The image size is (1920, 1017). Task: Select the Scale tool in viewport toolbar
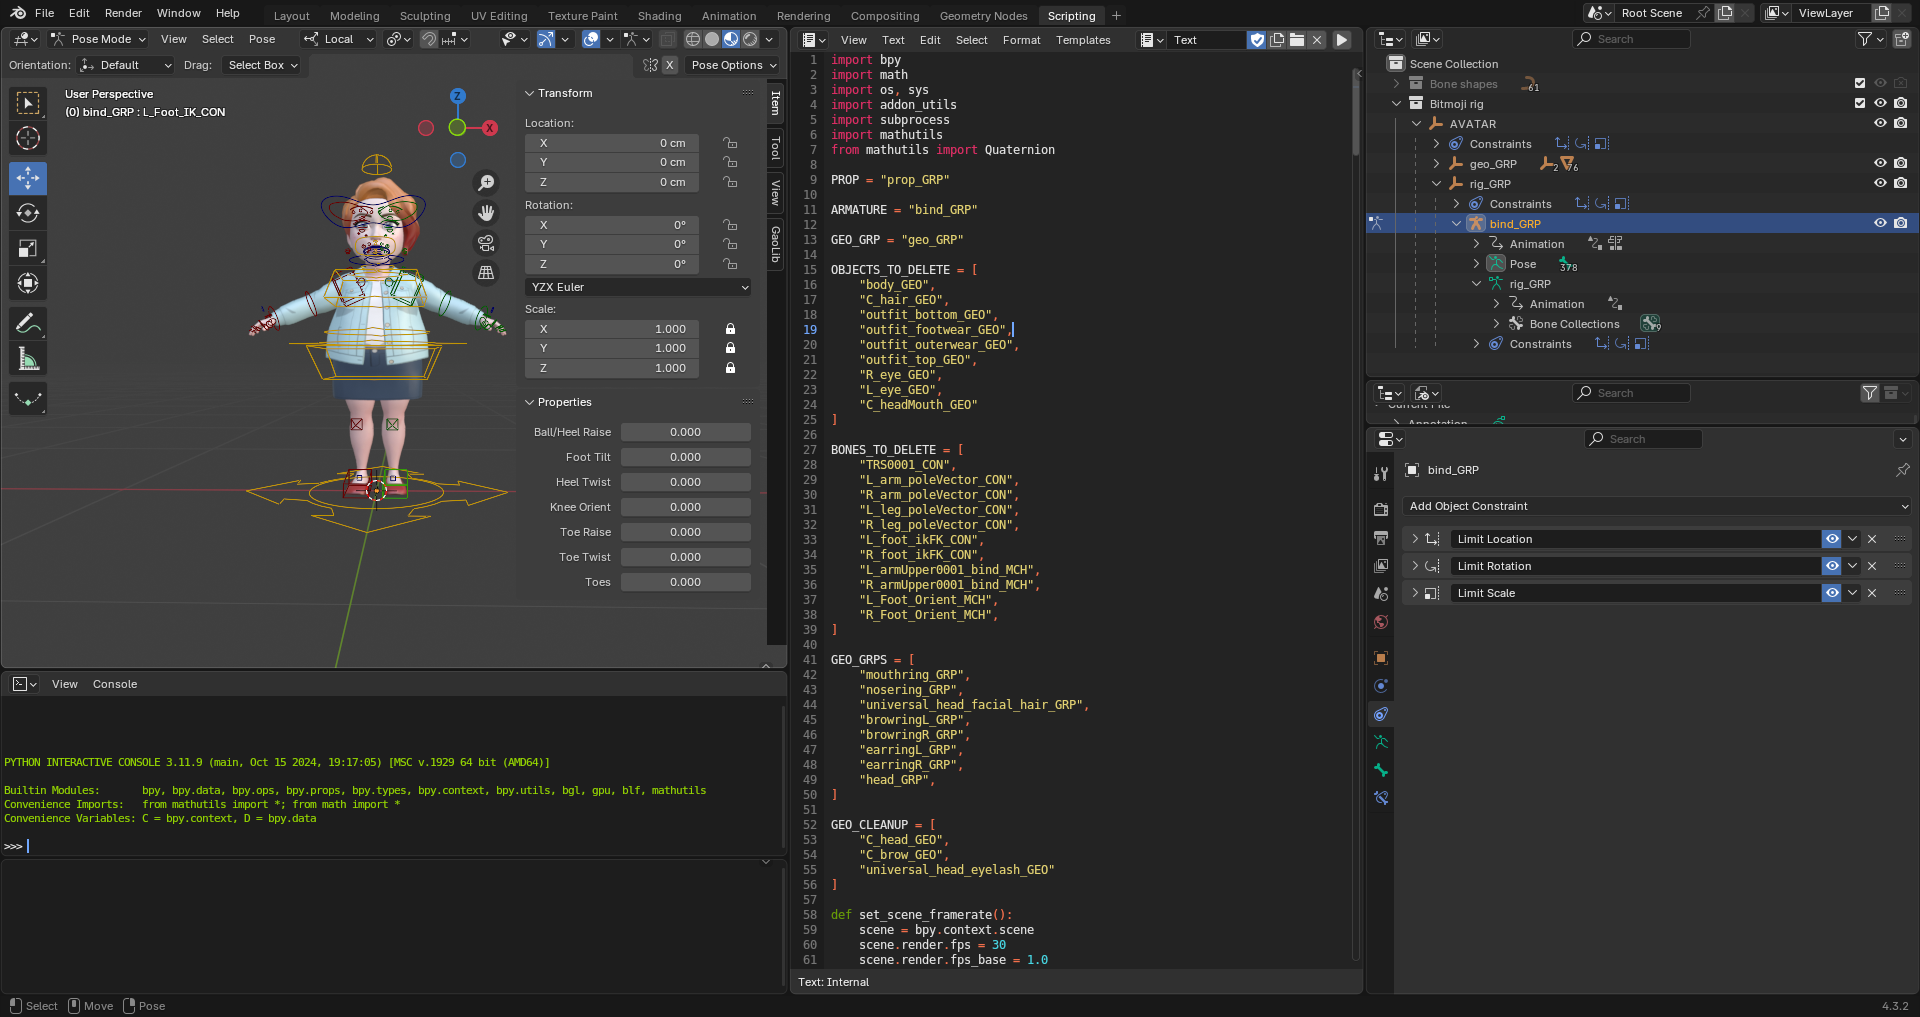click(x=28, y=248)
